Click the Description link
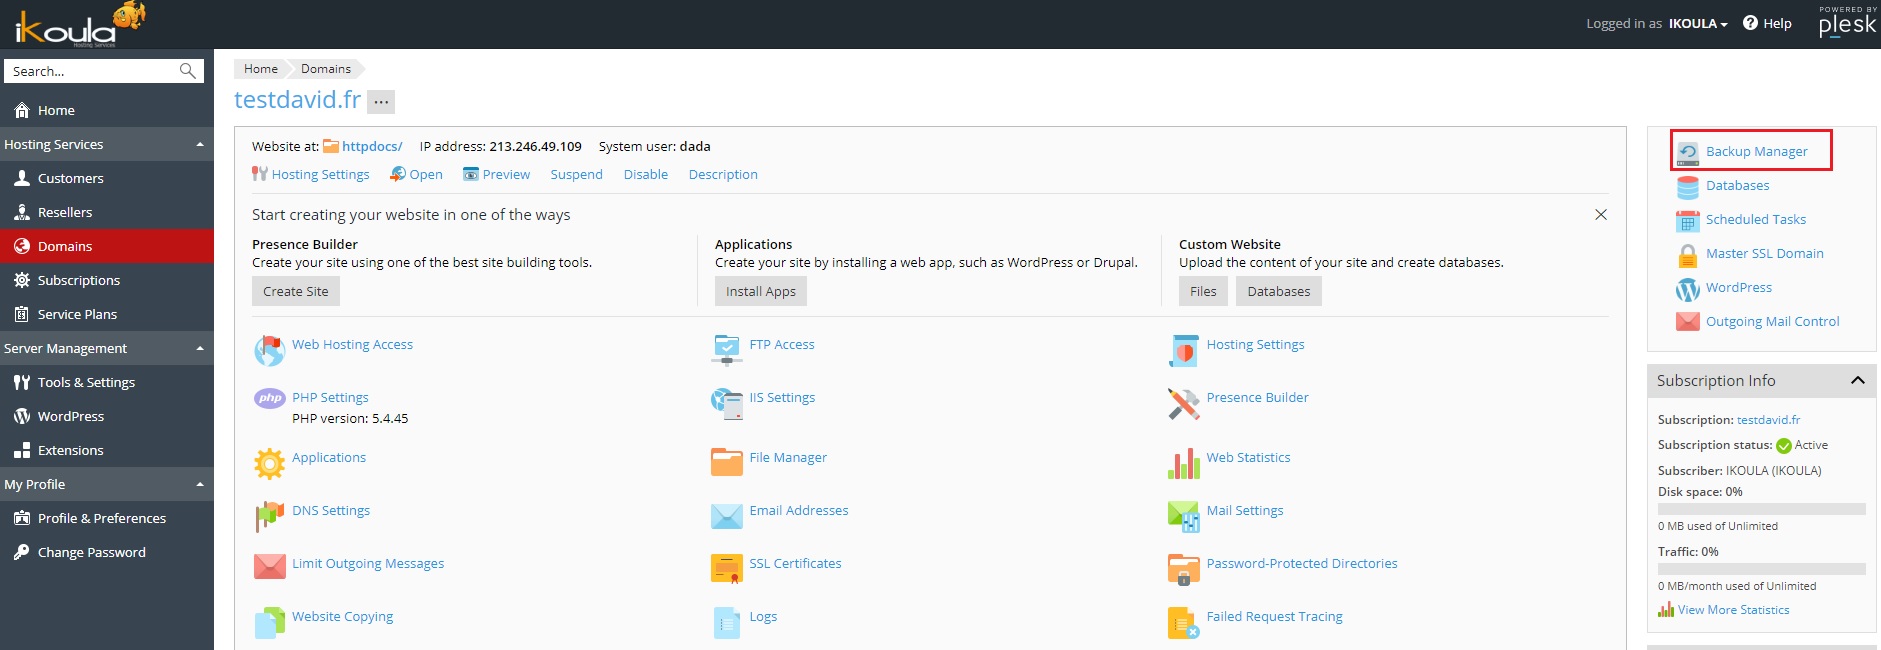Screen dimensions: 1881x650 (x=723, y=174)
